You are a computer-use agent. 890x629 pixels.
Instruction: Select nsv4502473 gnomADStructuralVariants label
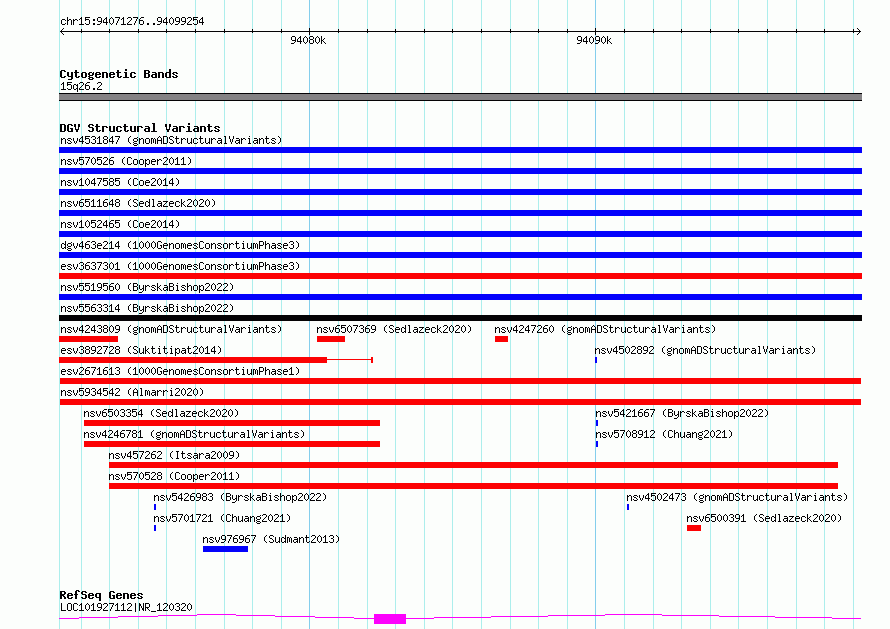737,497
